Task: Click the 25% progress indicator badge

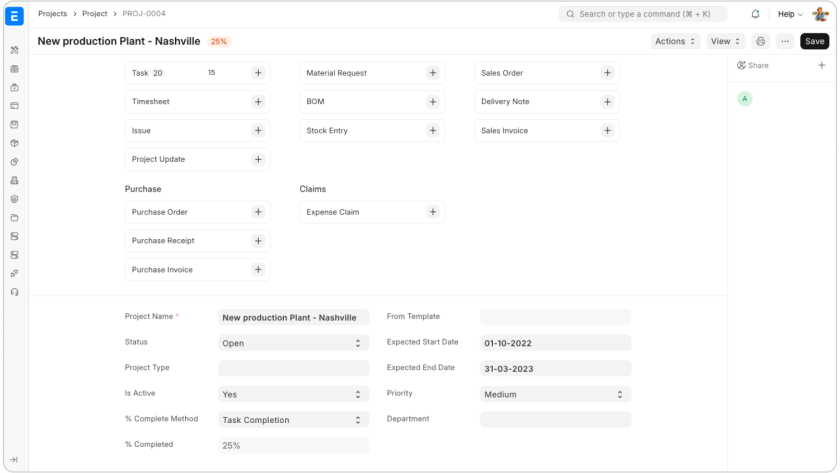Action: 219,42
